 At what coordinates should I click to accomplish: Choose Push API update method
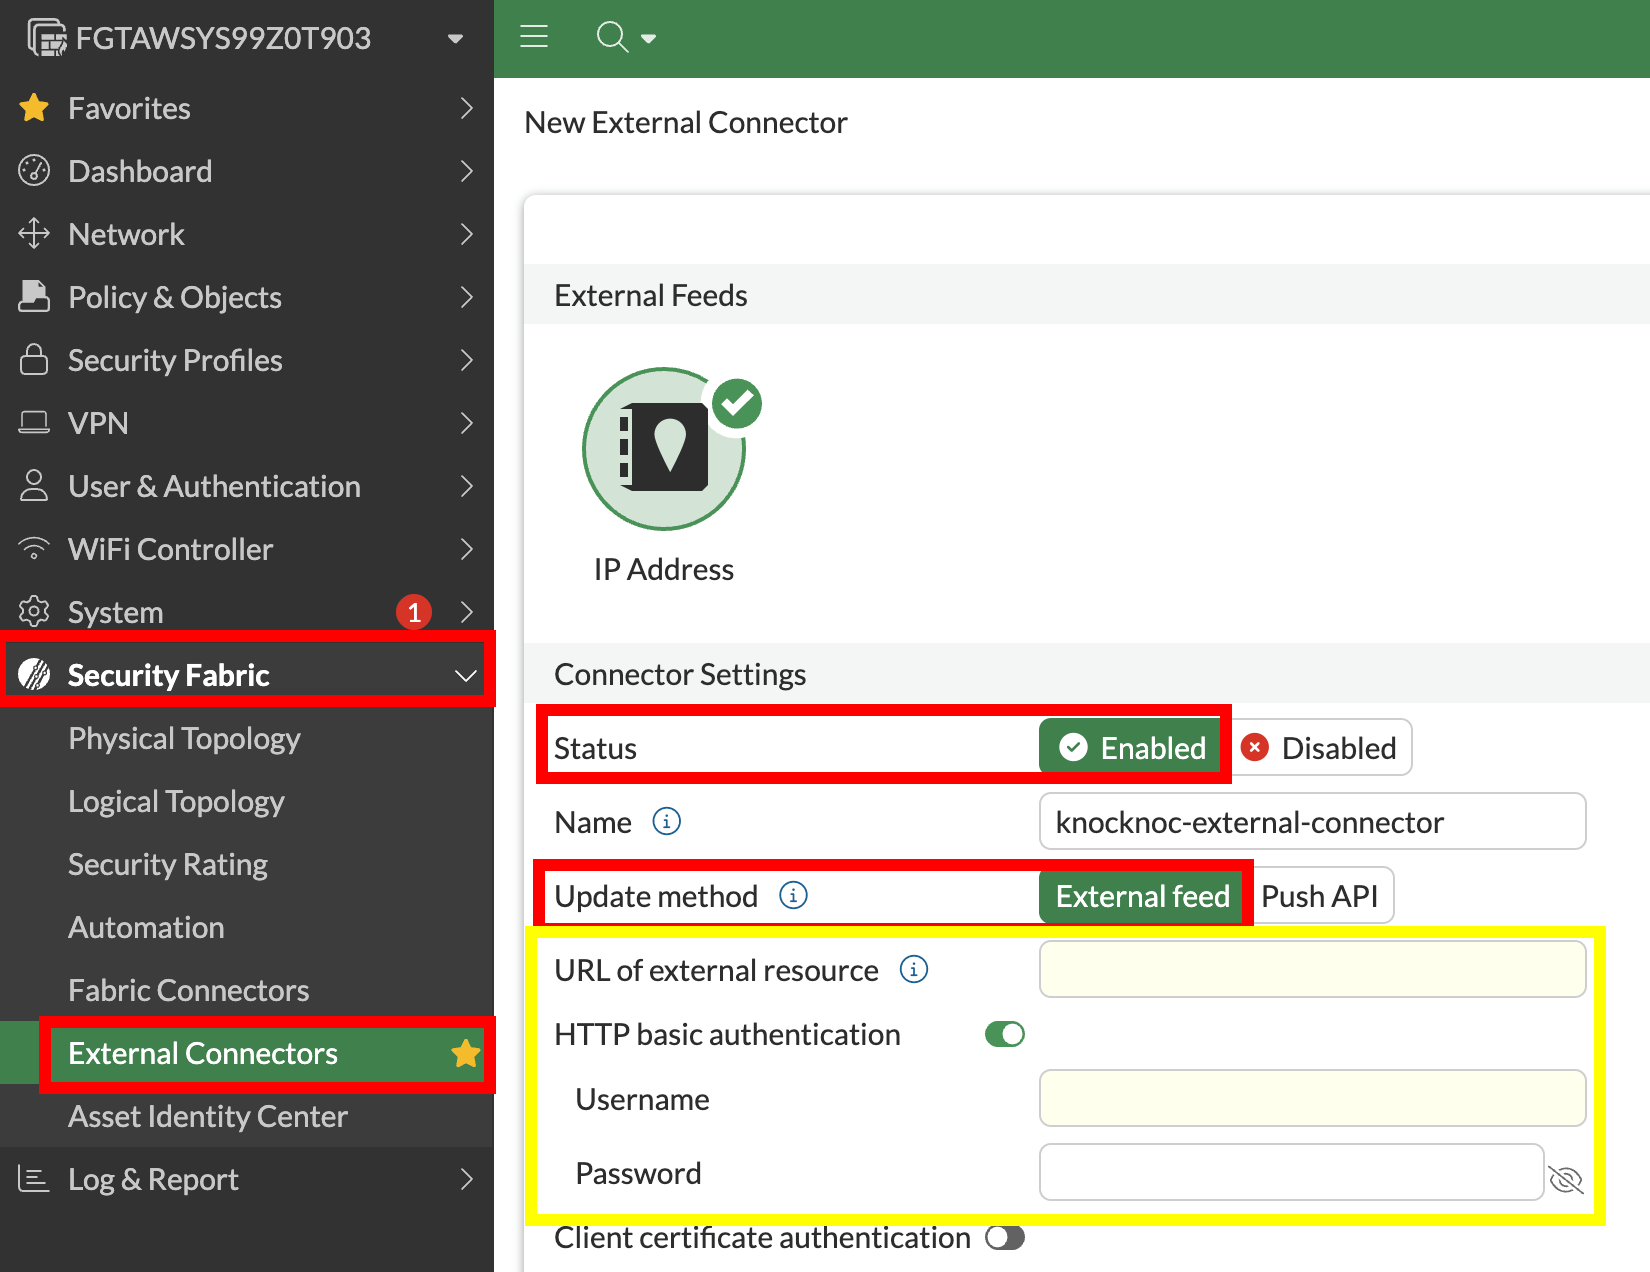click(1319, 896)
